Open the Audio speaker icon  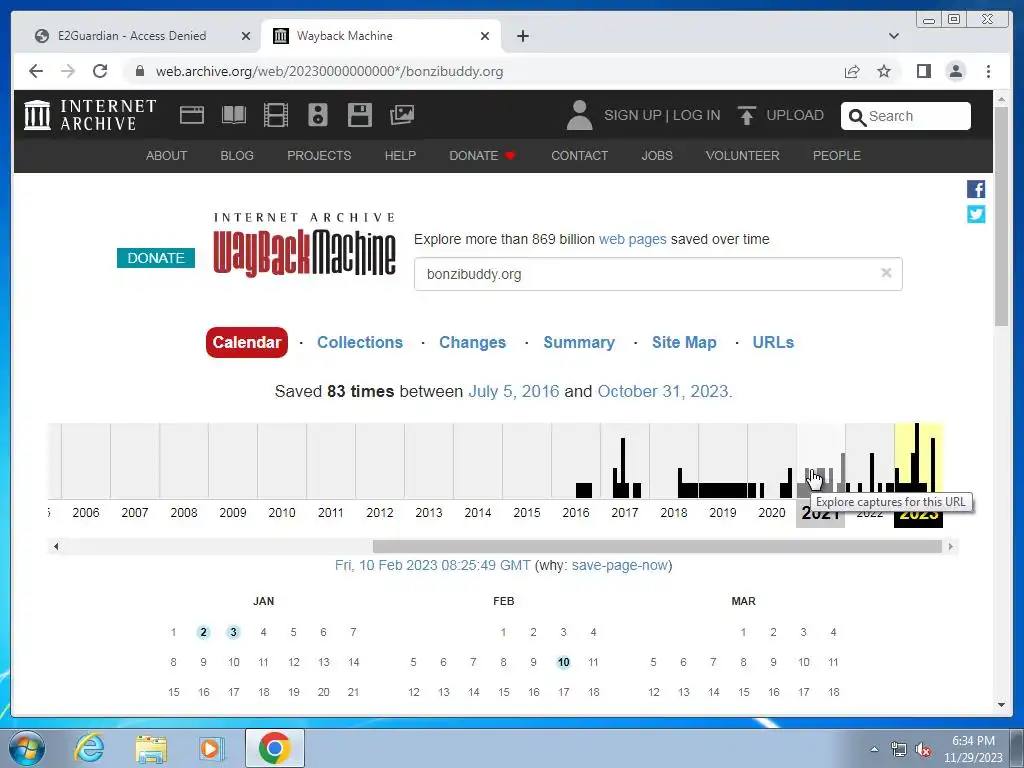[x=318, y=116]
